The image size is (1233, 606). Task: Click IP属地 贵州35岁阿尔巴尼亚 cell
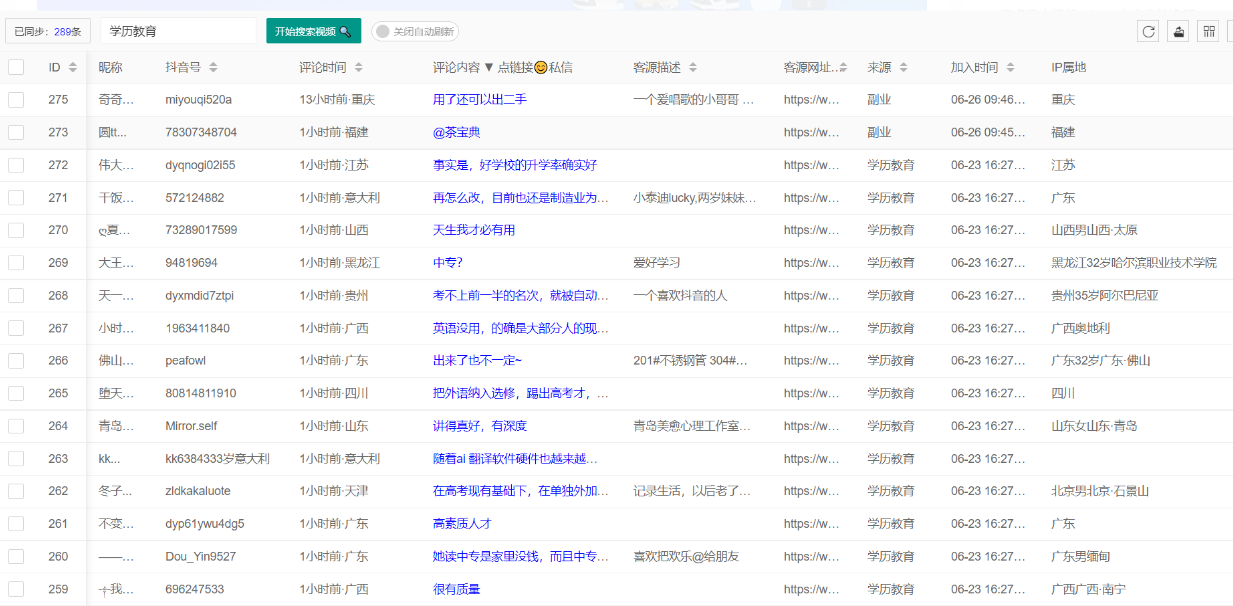(x=1105, y=295)
